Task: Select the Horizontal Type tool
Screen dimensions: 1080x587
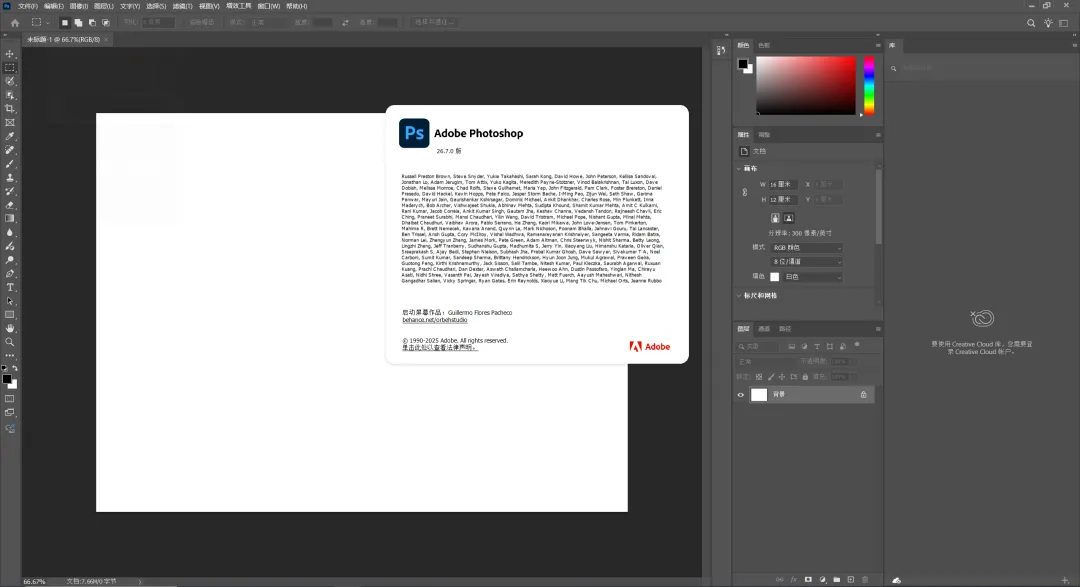Action: pos(10,287)
